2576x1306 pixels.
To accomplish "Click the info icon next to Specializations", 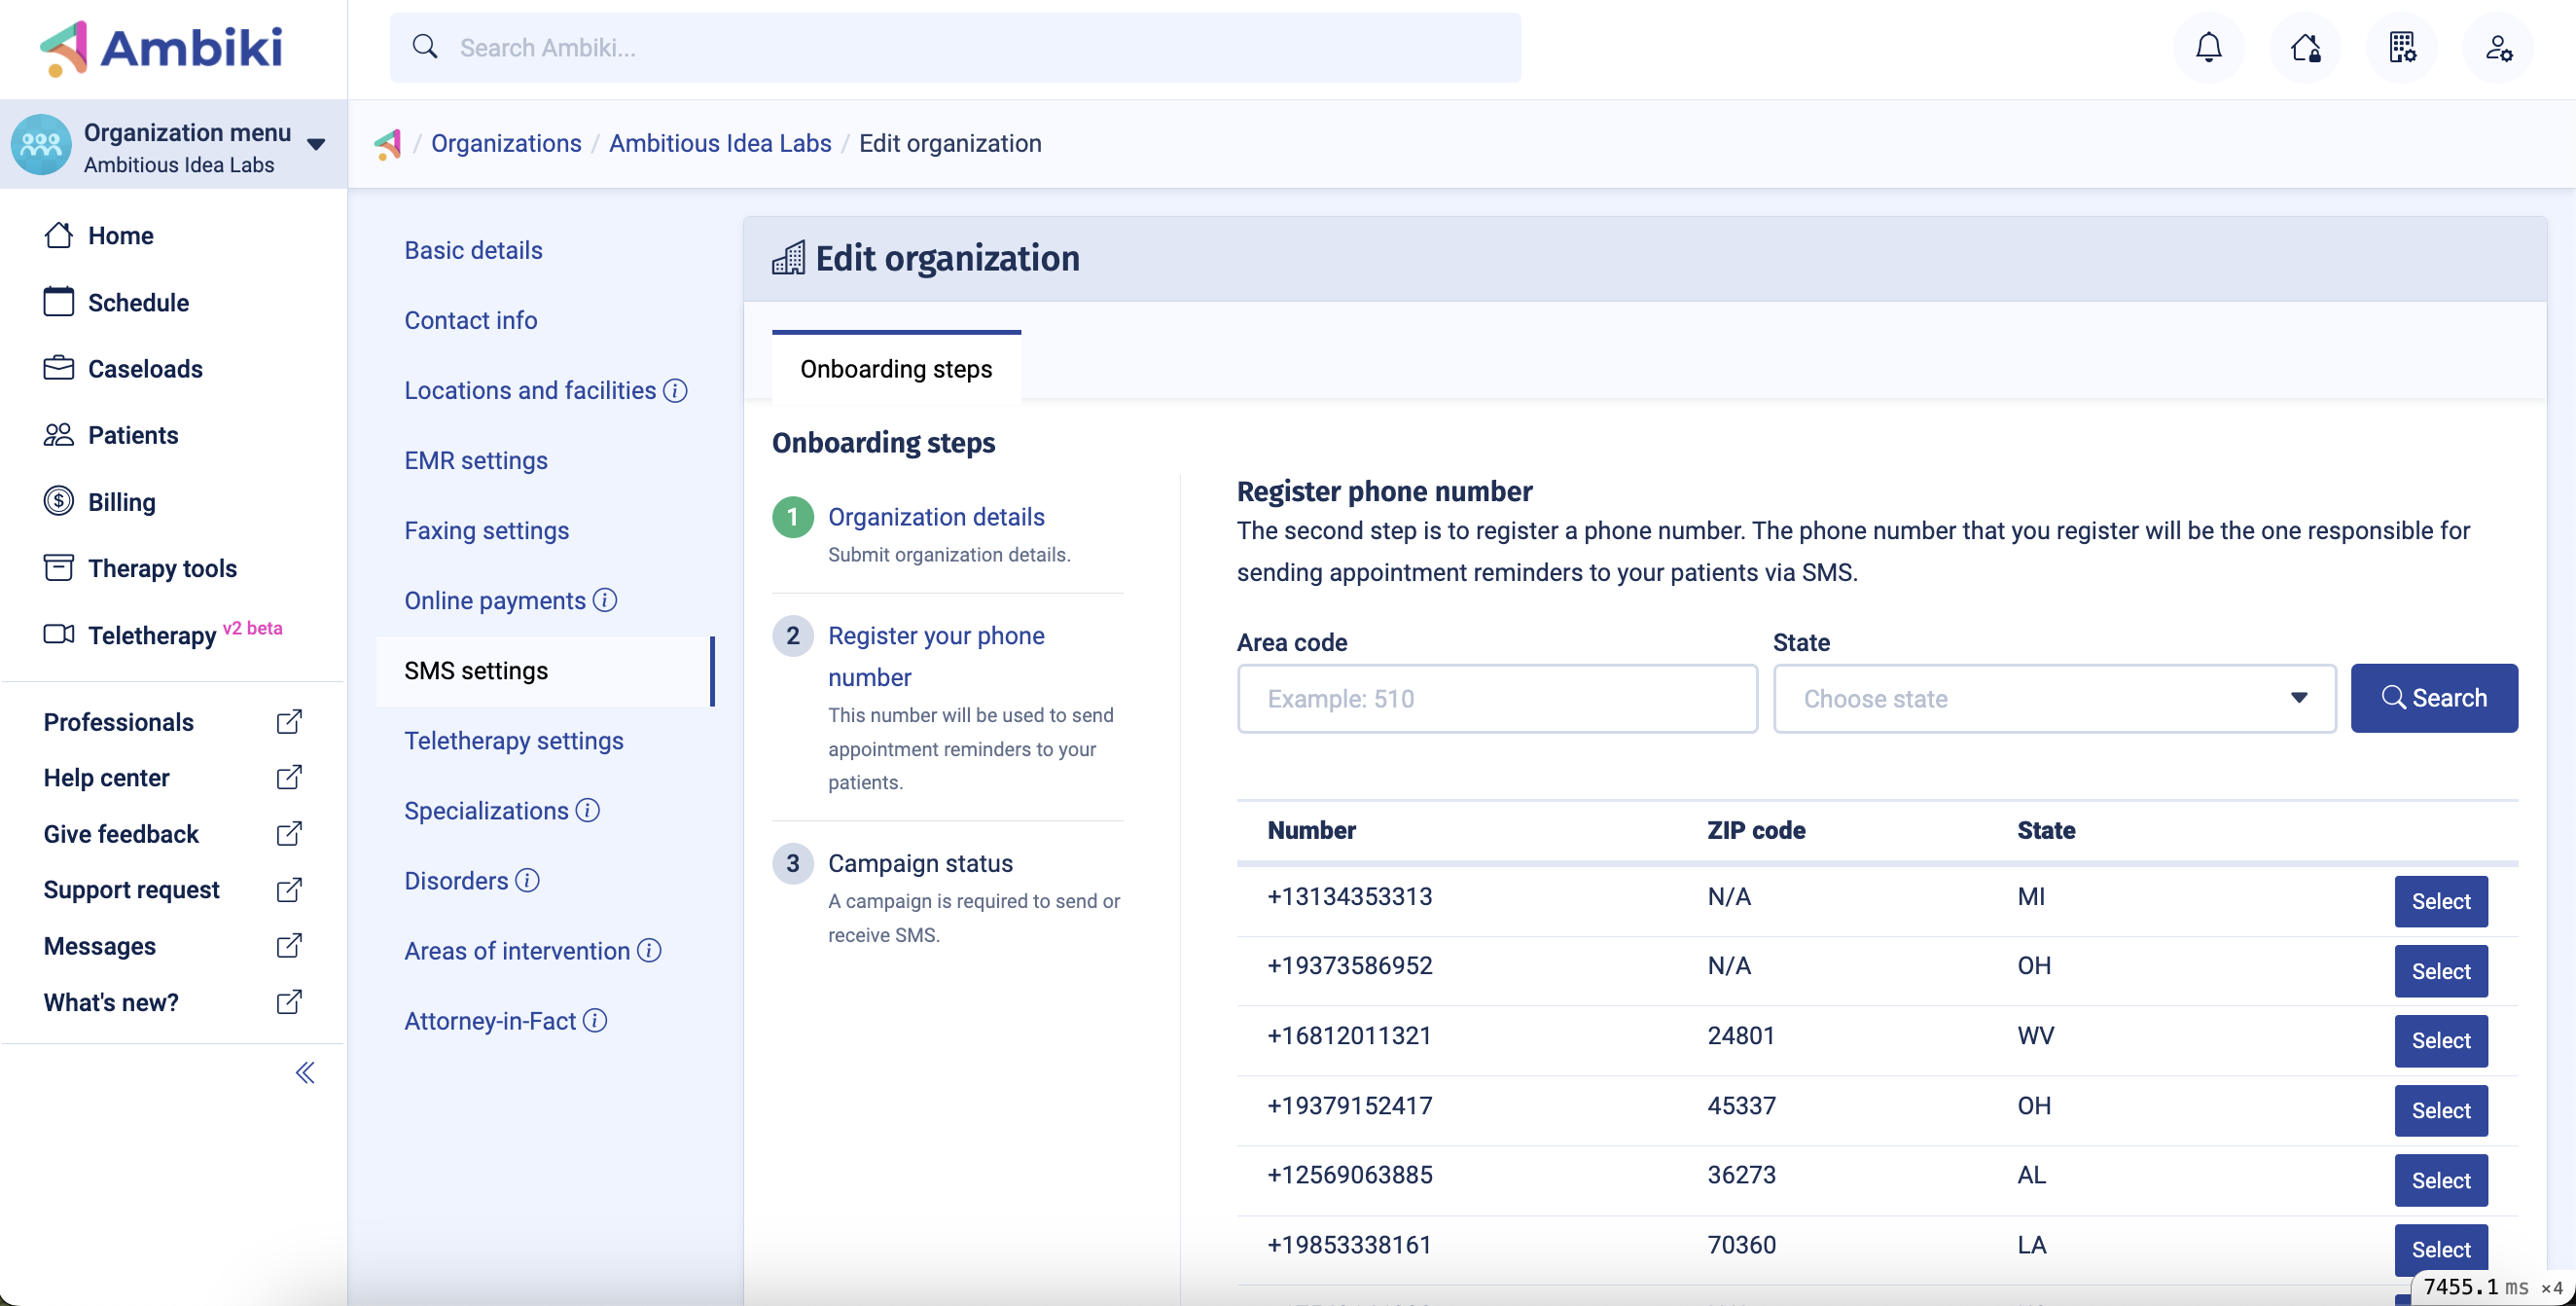I will (588, 810).
